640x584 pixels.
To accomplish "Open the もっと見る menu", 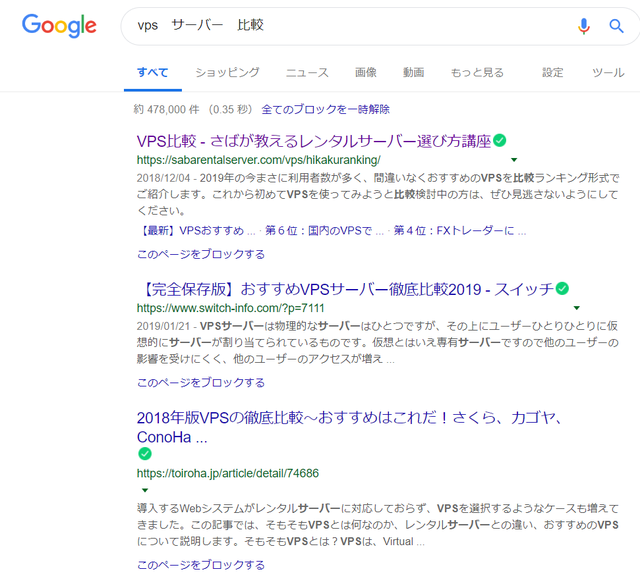I will tap(477, 73).
